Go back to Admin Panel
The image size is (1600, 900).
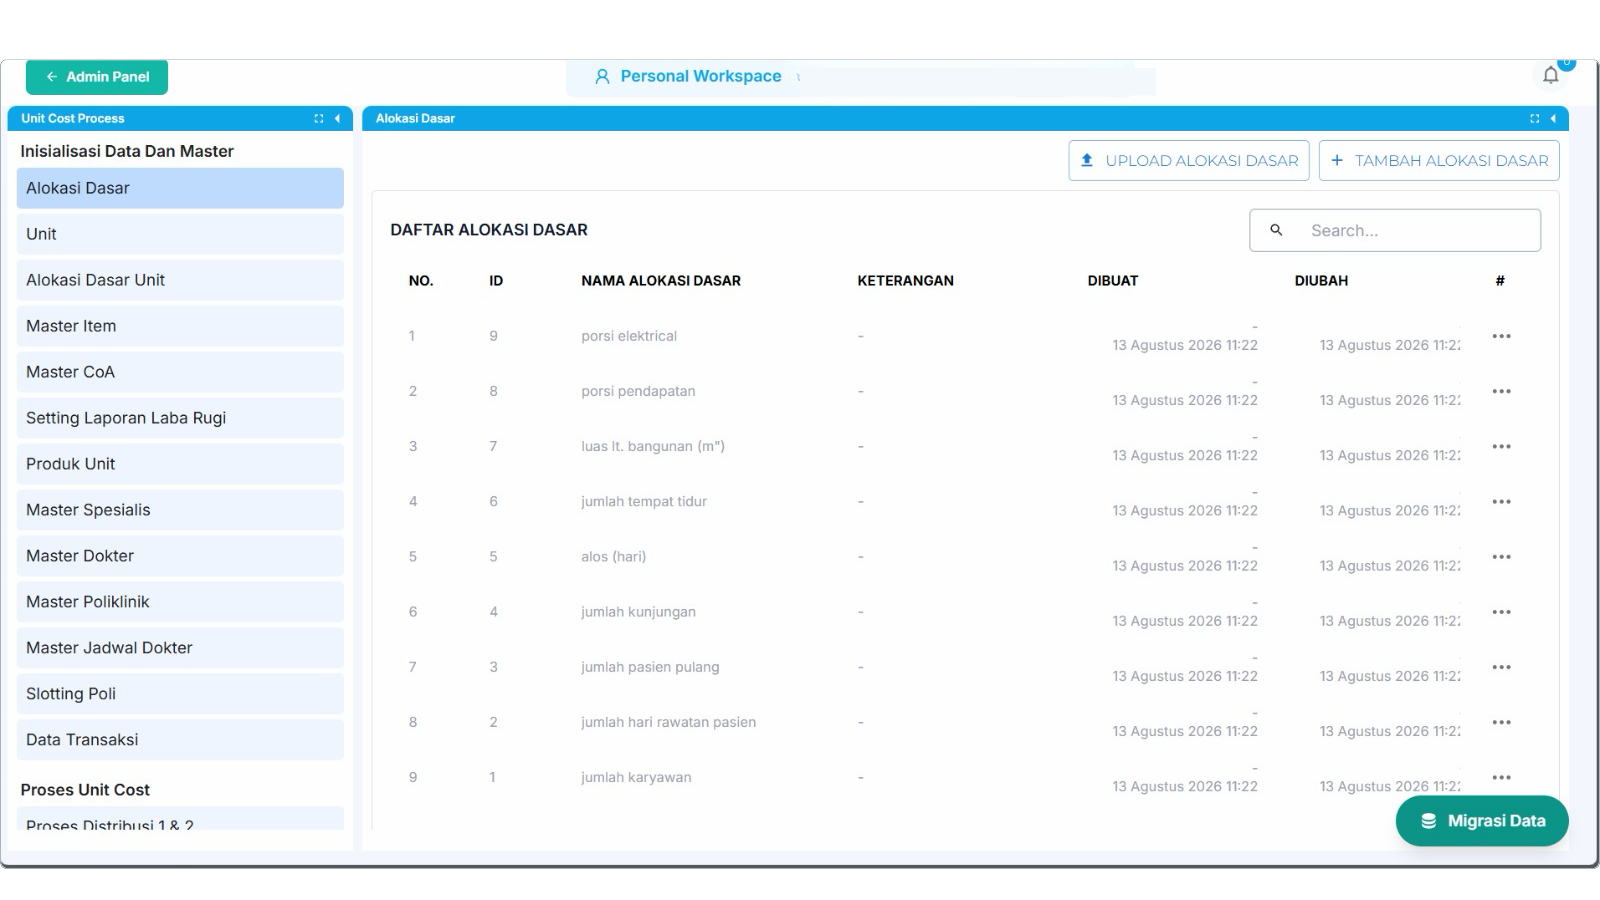97,77
